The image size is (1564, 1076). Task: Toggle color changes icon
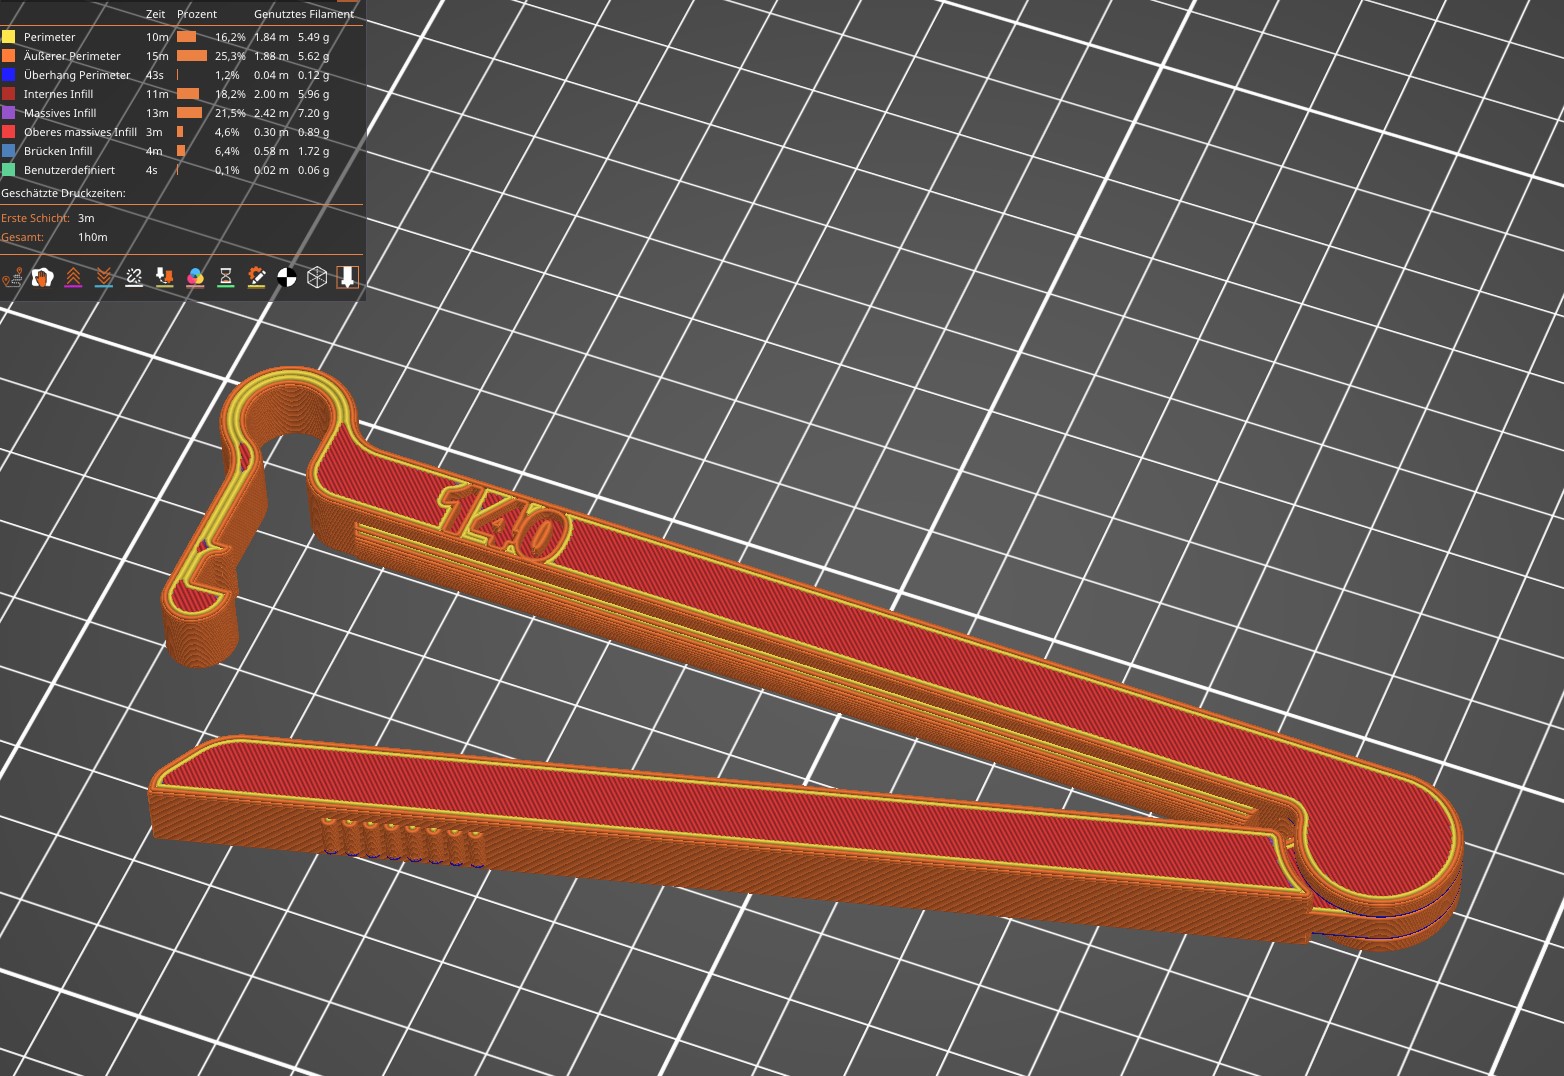point(195,277)
